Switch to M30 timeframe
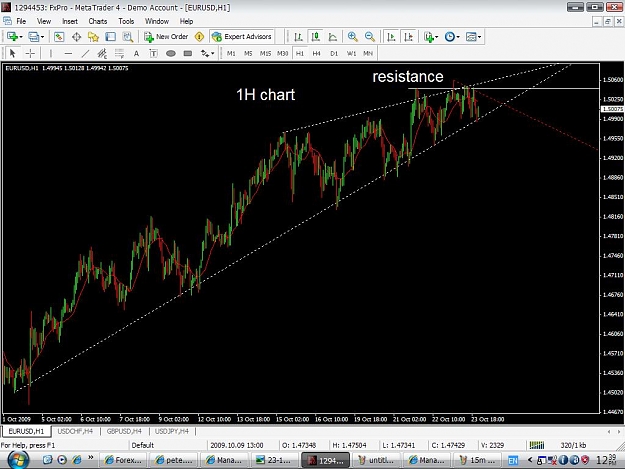Viewport: 625px width, 469px height. (x=283, y=53)
